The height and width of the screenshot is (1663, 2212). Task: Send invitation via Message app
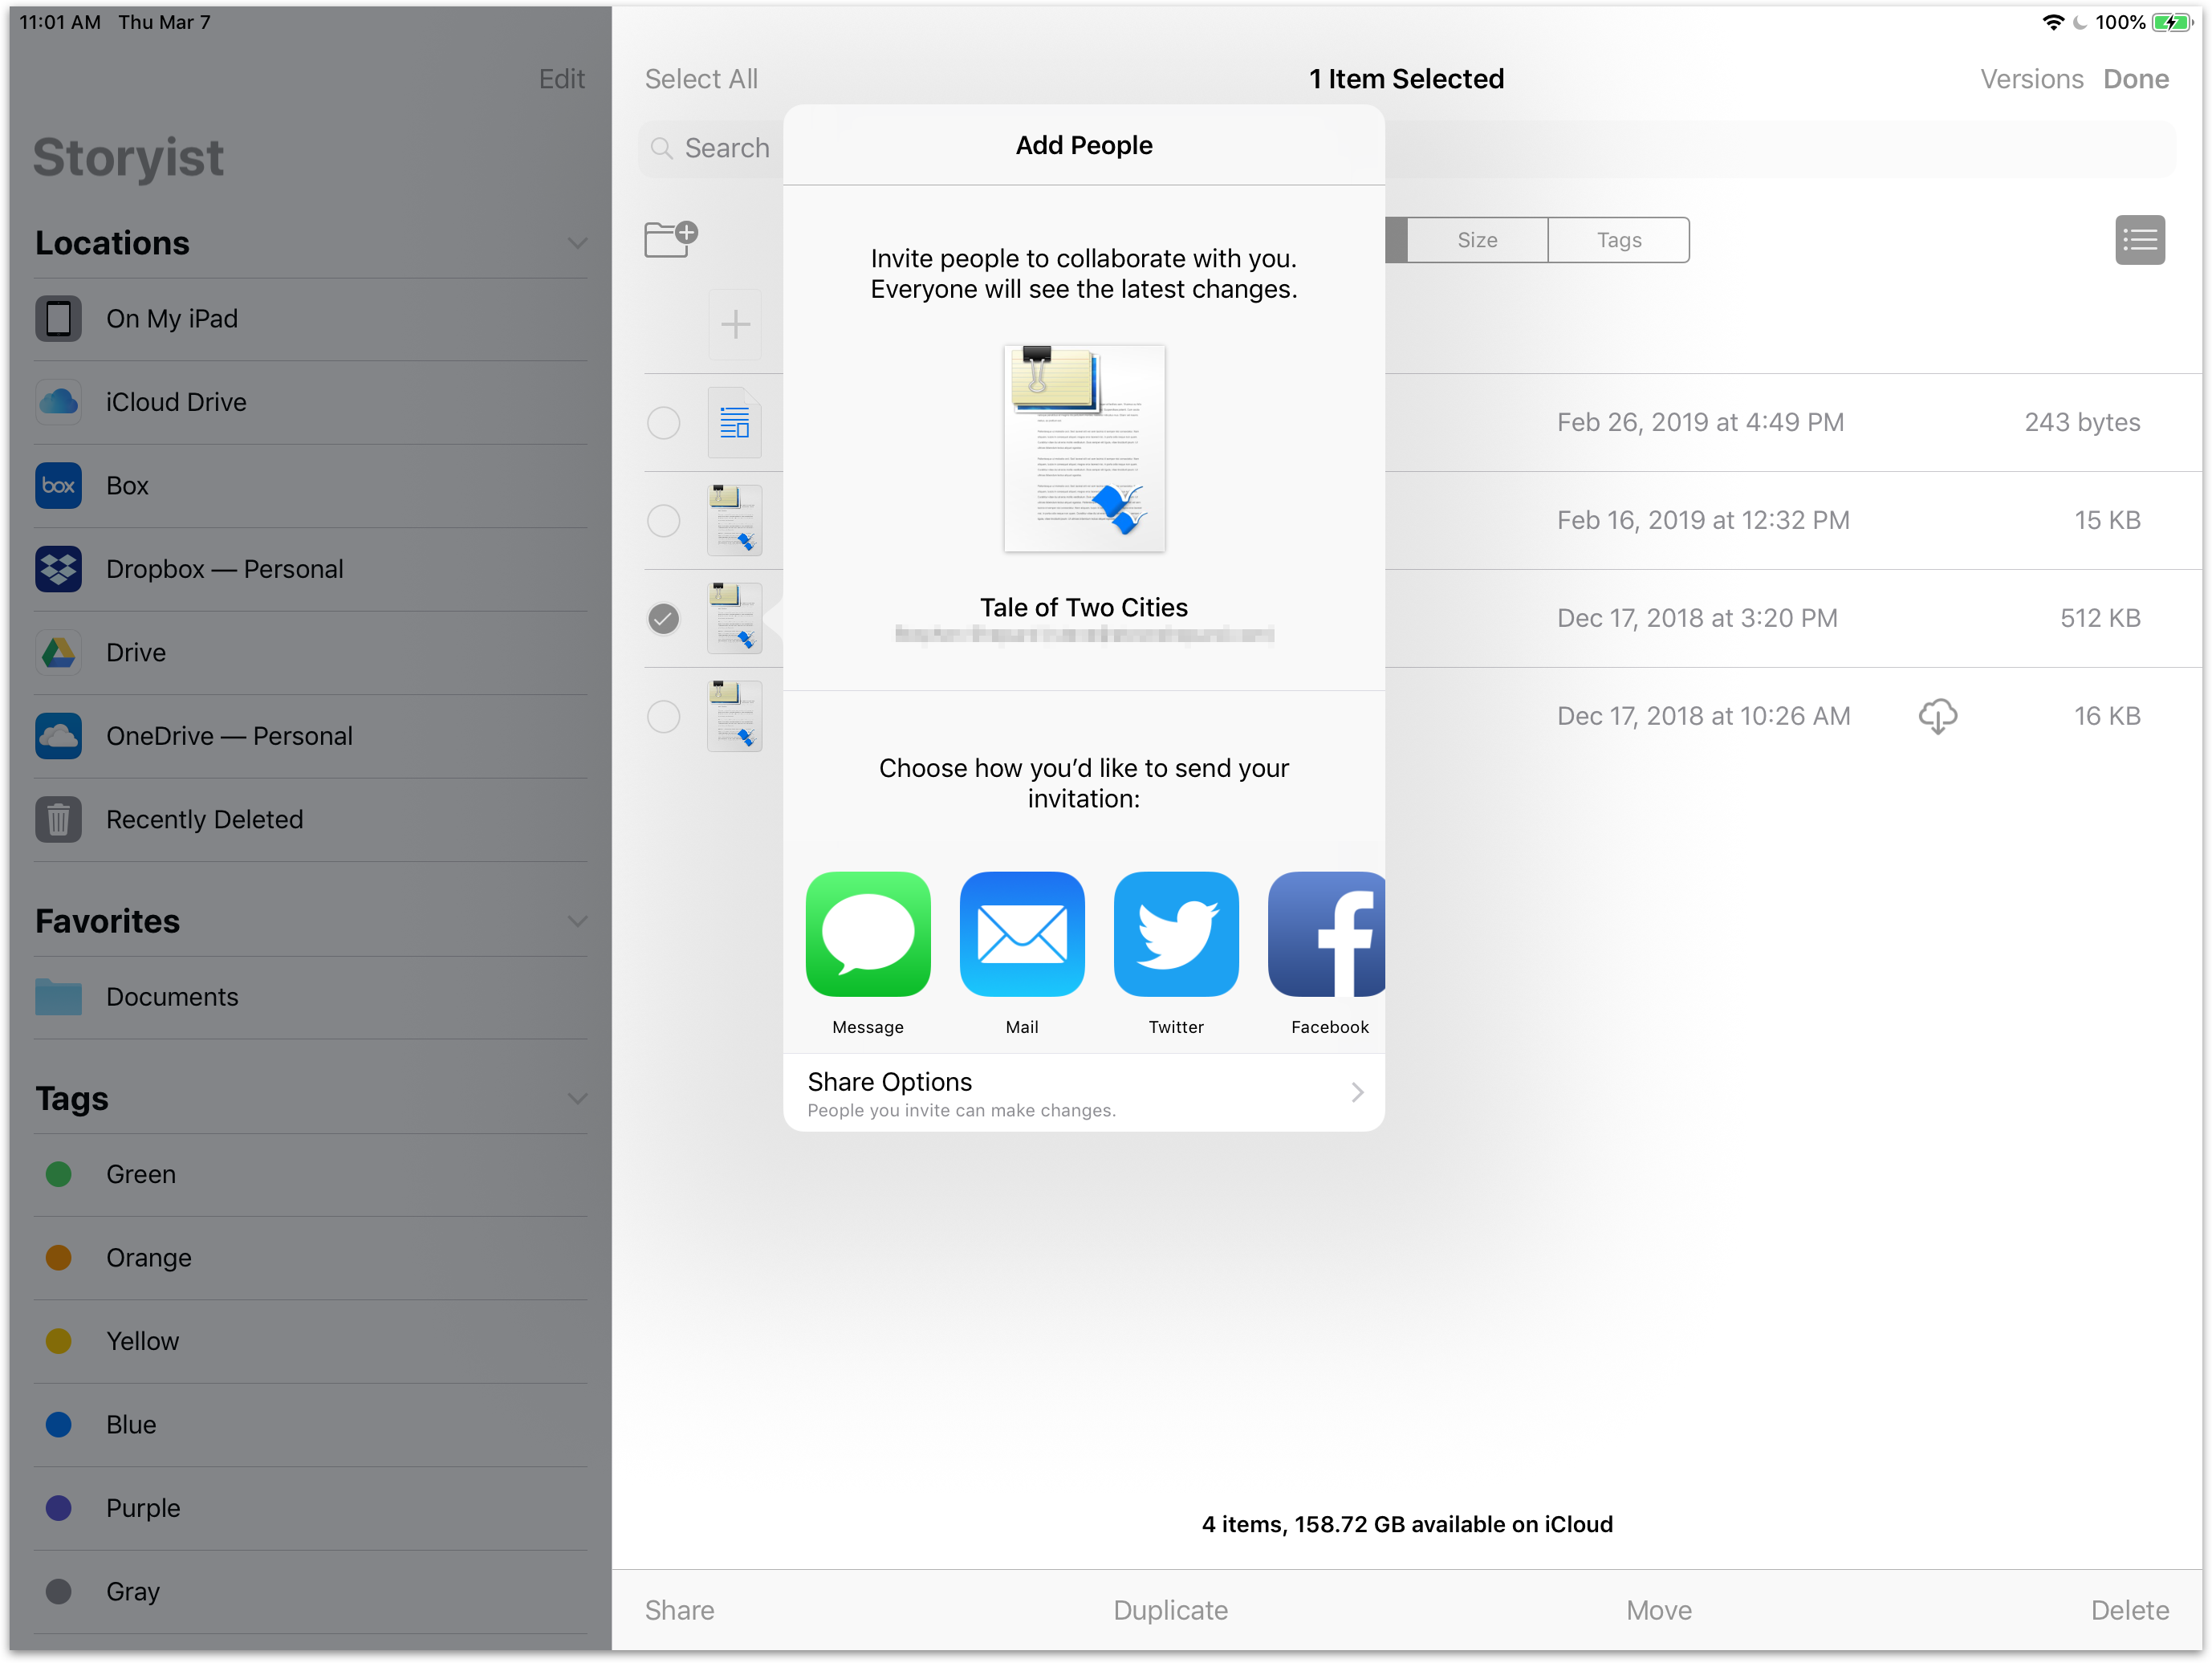pos(868,934)
